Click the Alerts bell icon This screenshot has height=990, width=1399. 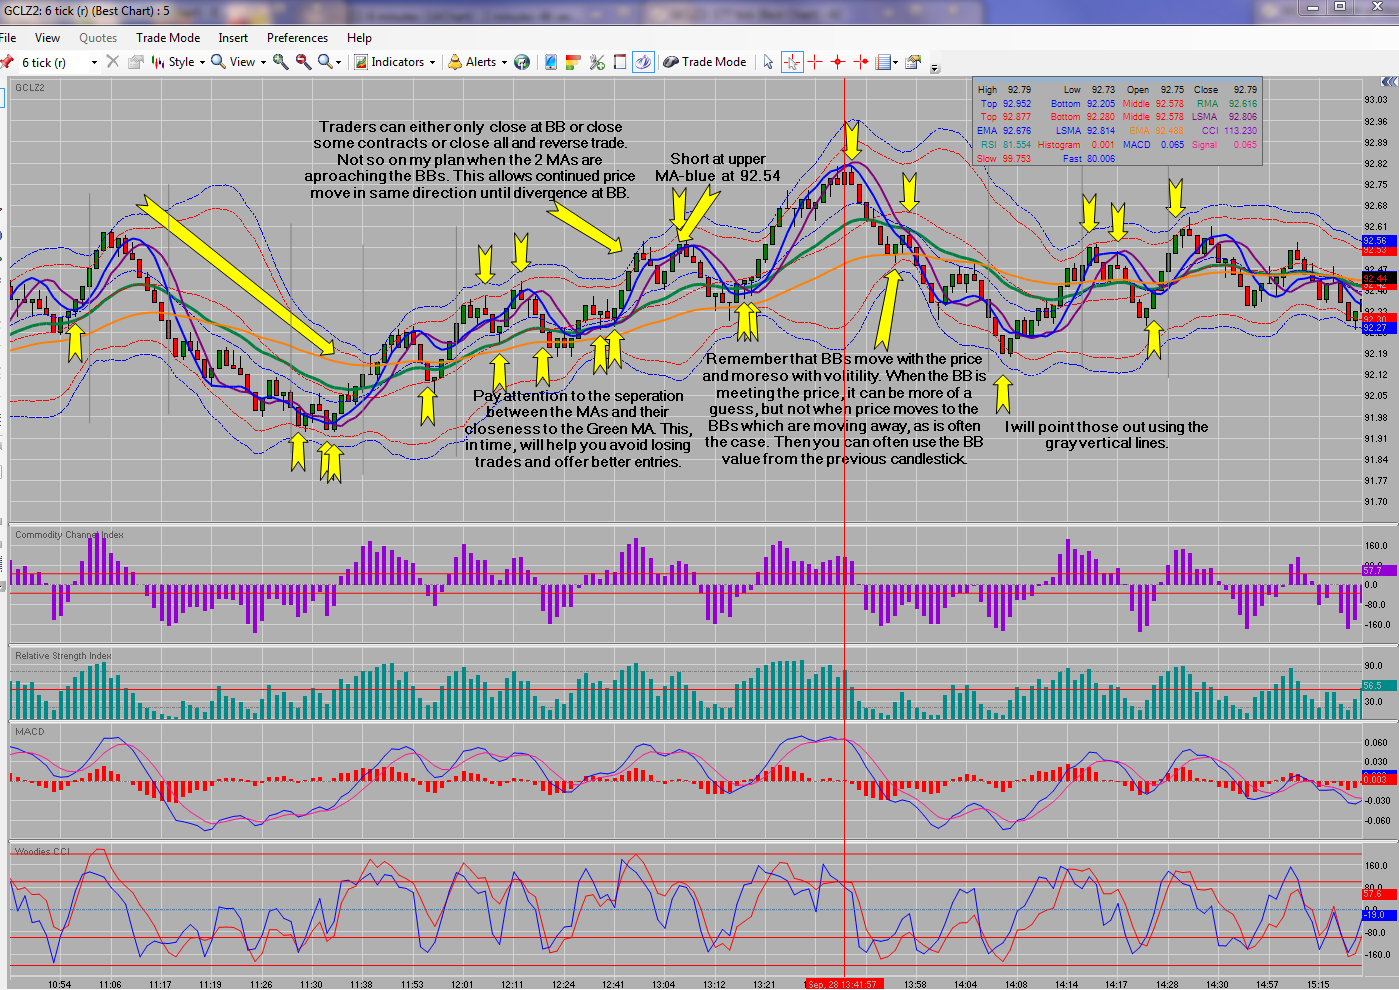pyautogui.click(x=456, y=62)
